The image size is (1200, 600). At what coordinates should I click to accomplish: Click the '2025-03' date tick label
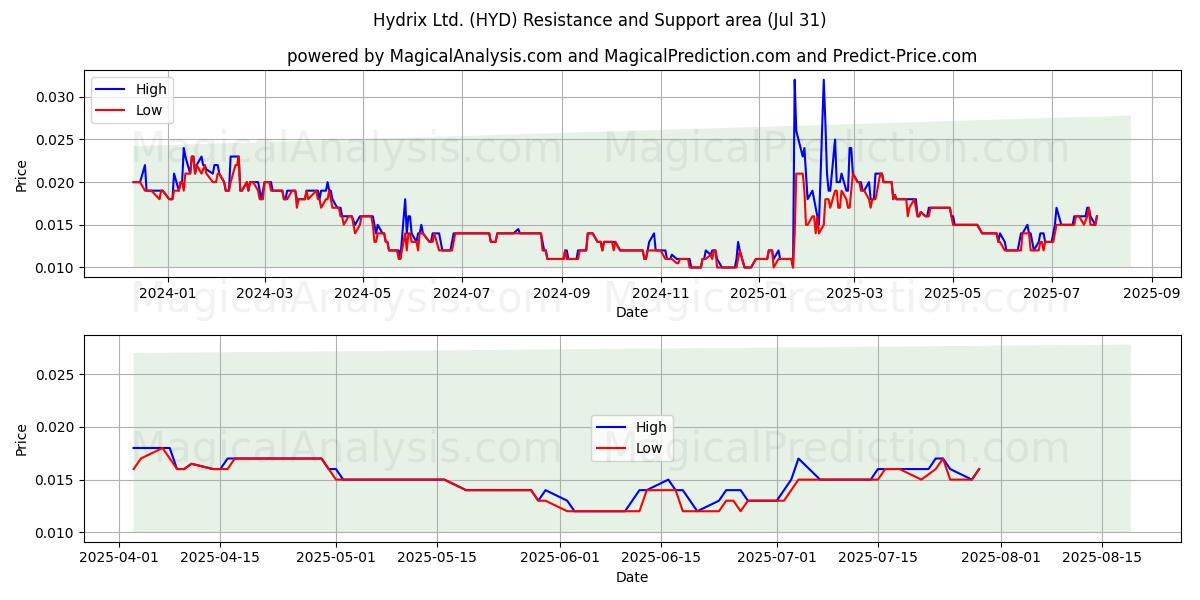pos(854,294)
